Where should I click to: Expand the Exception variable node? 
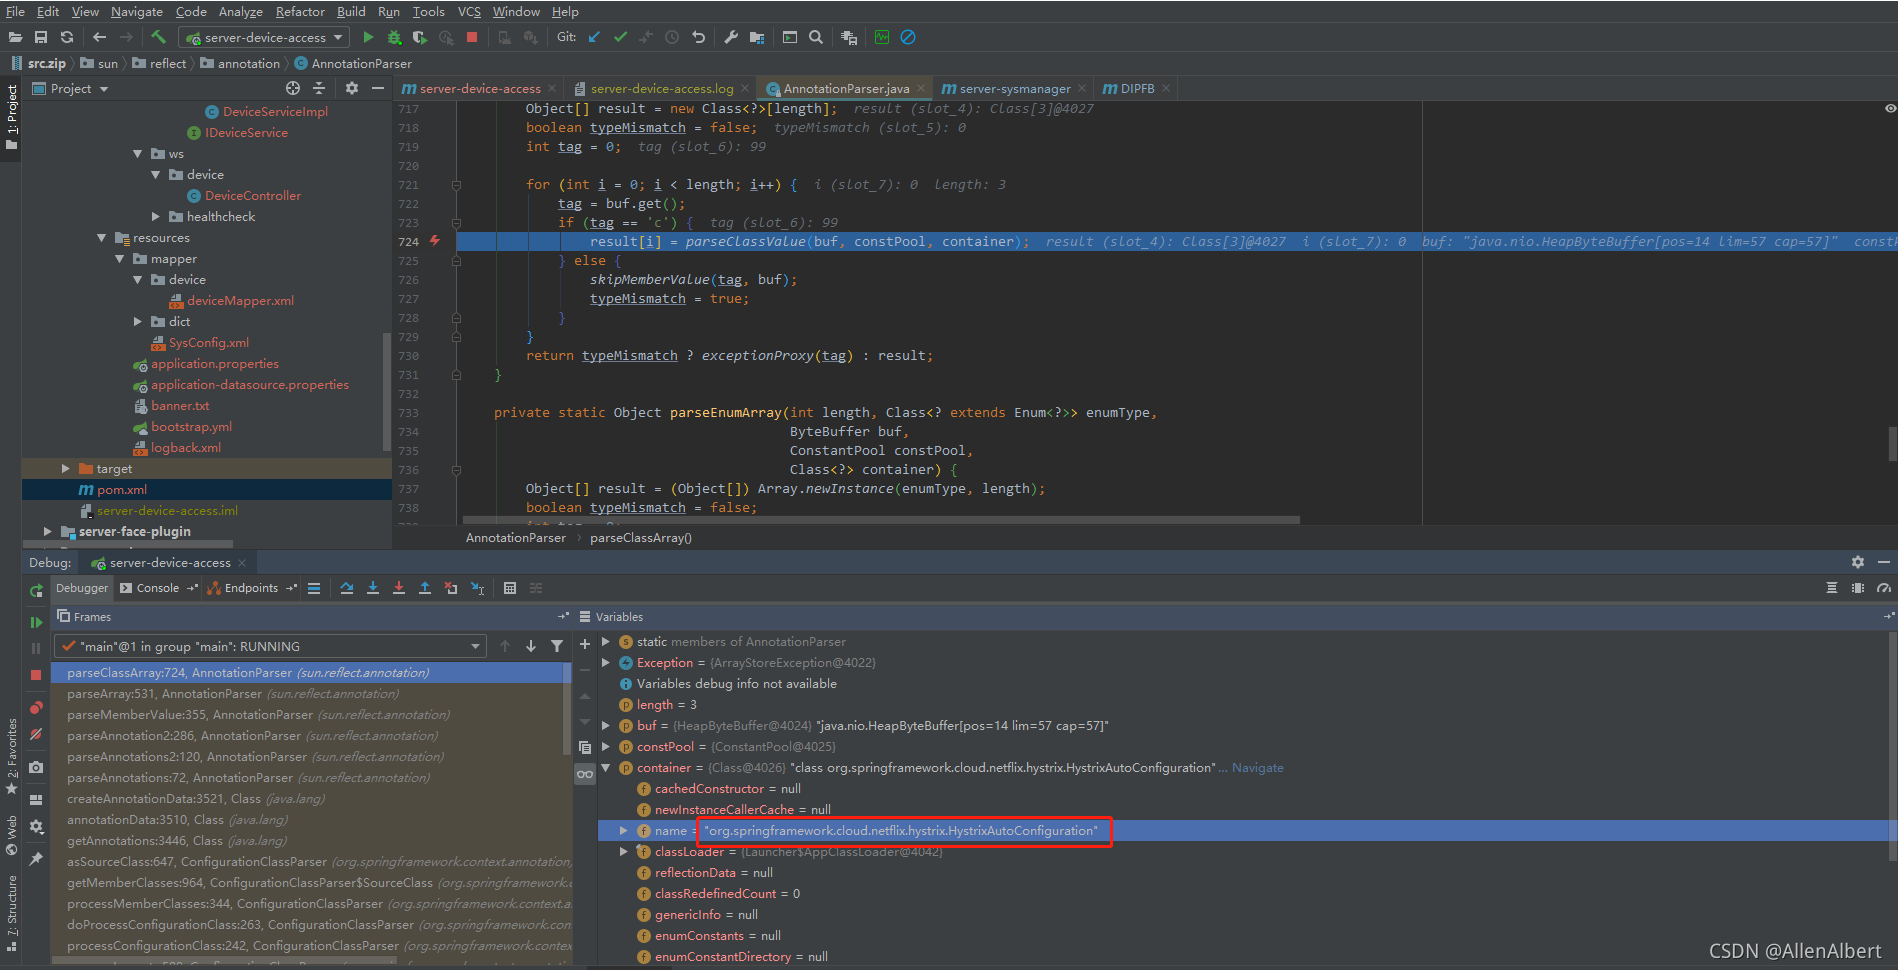[606, 662]
